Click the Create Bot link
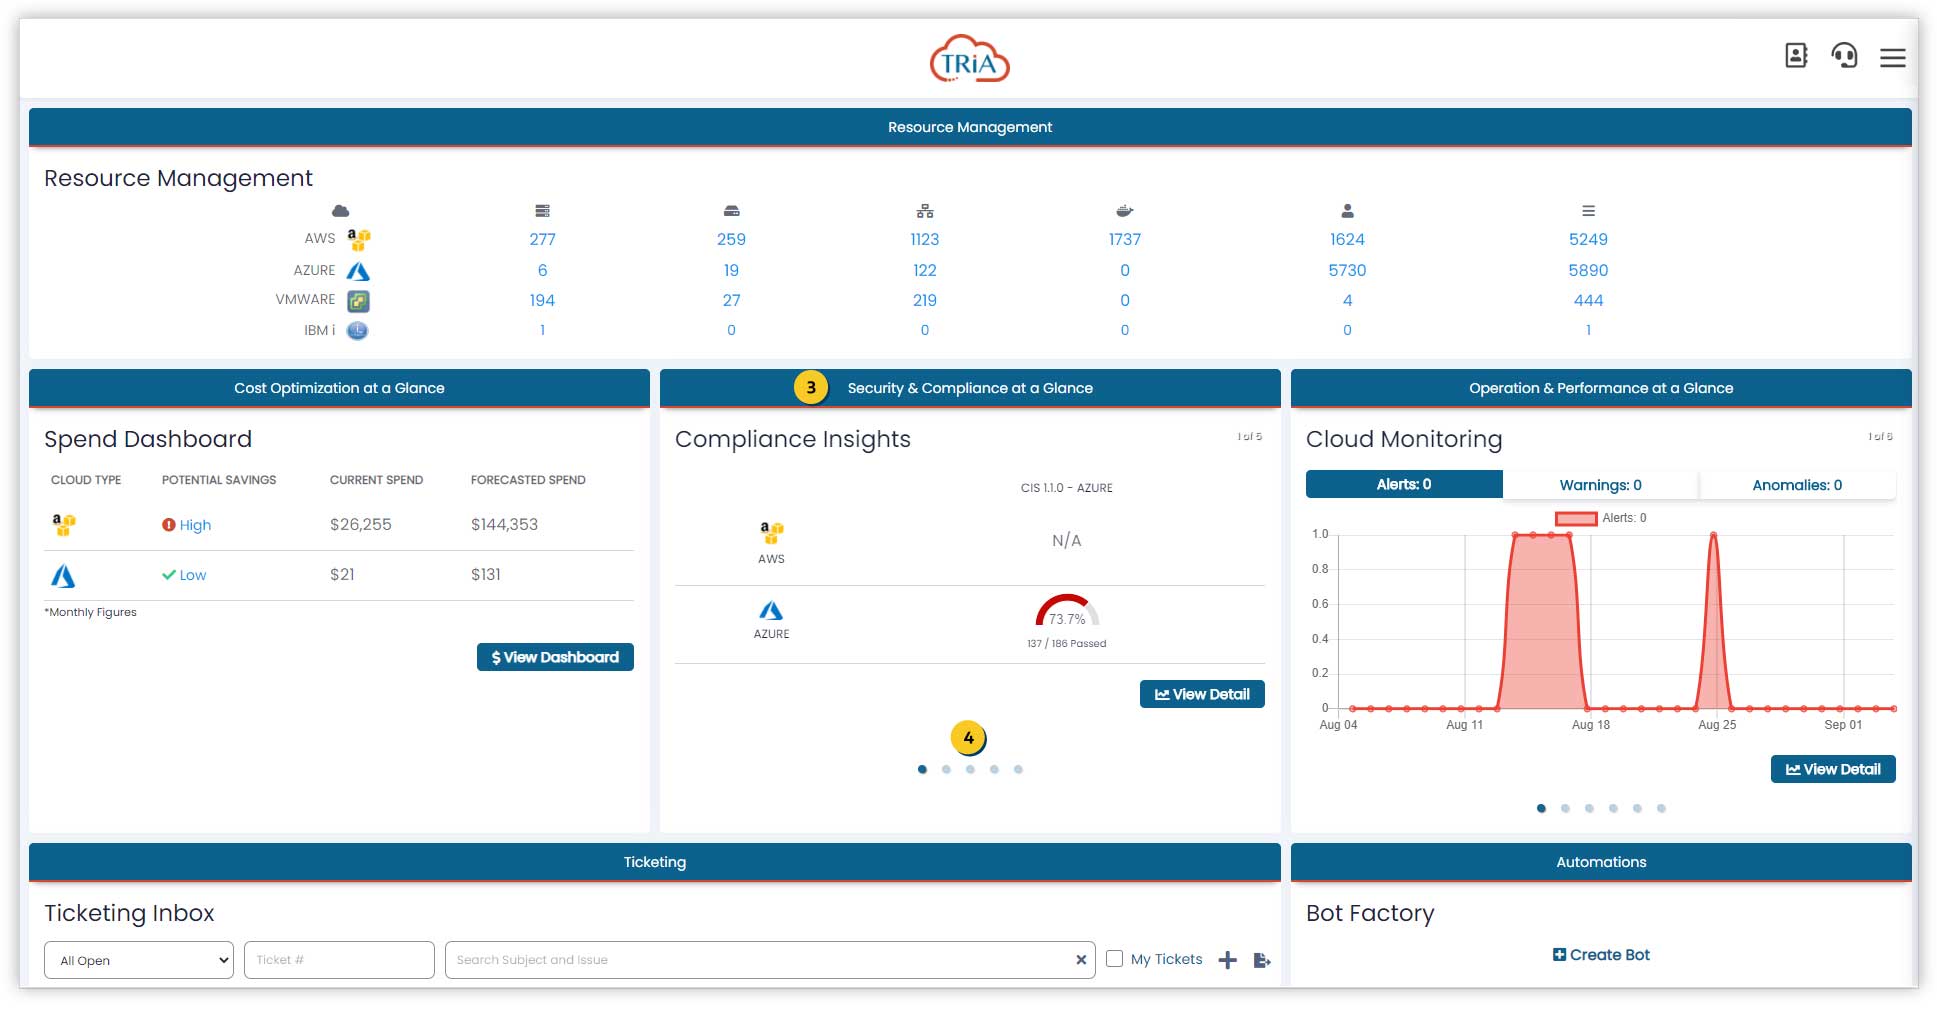This screenshot has width=1937, height=1034. [x=1601, y=955]
